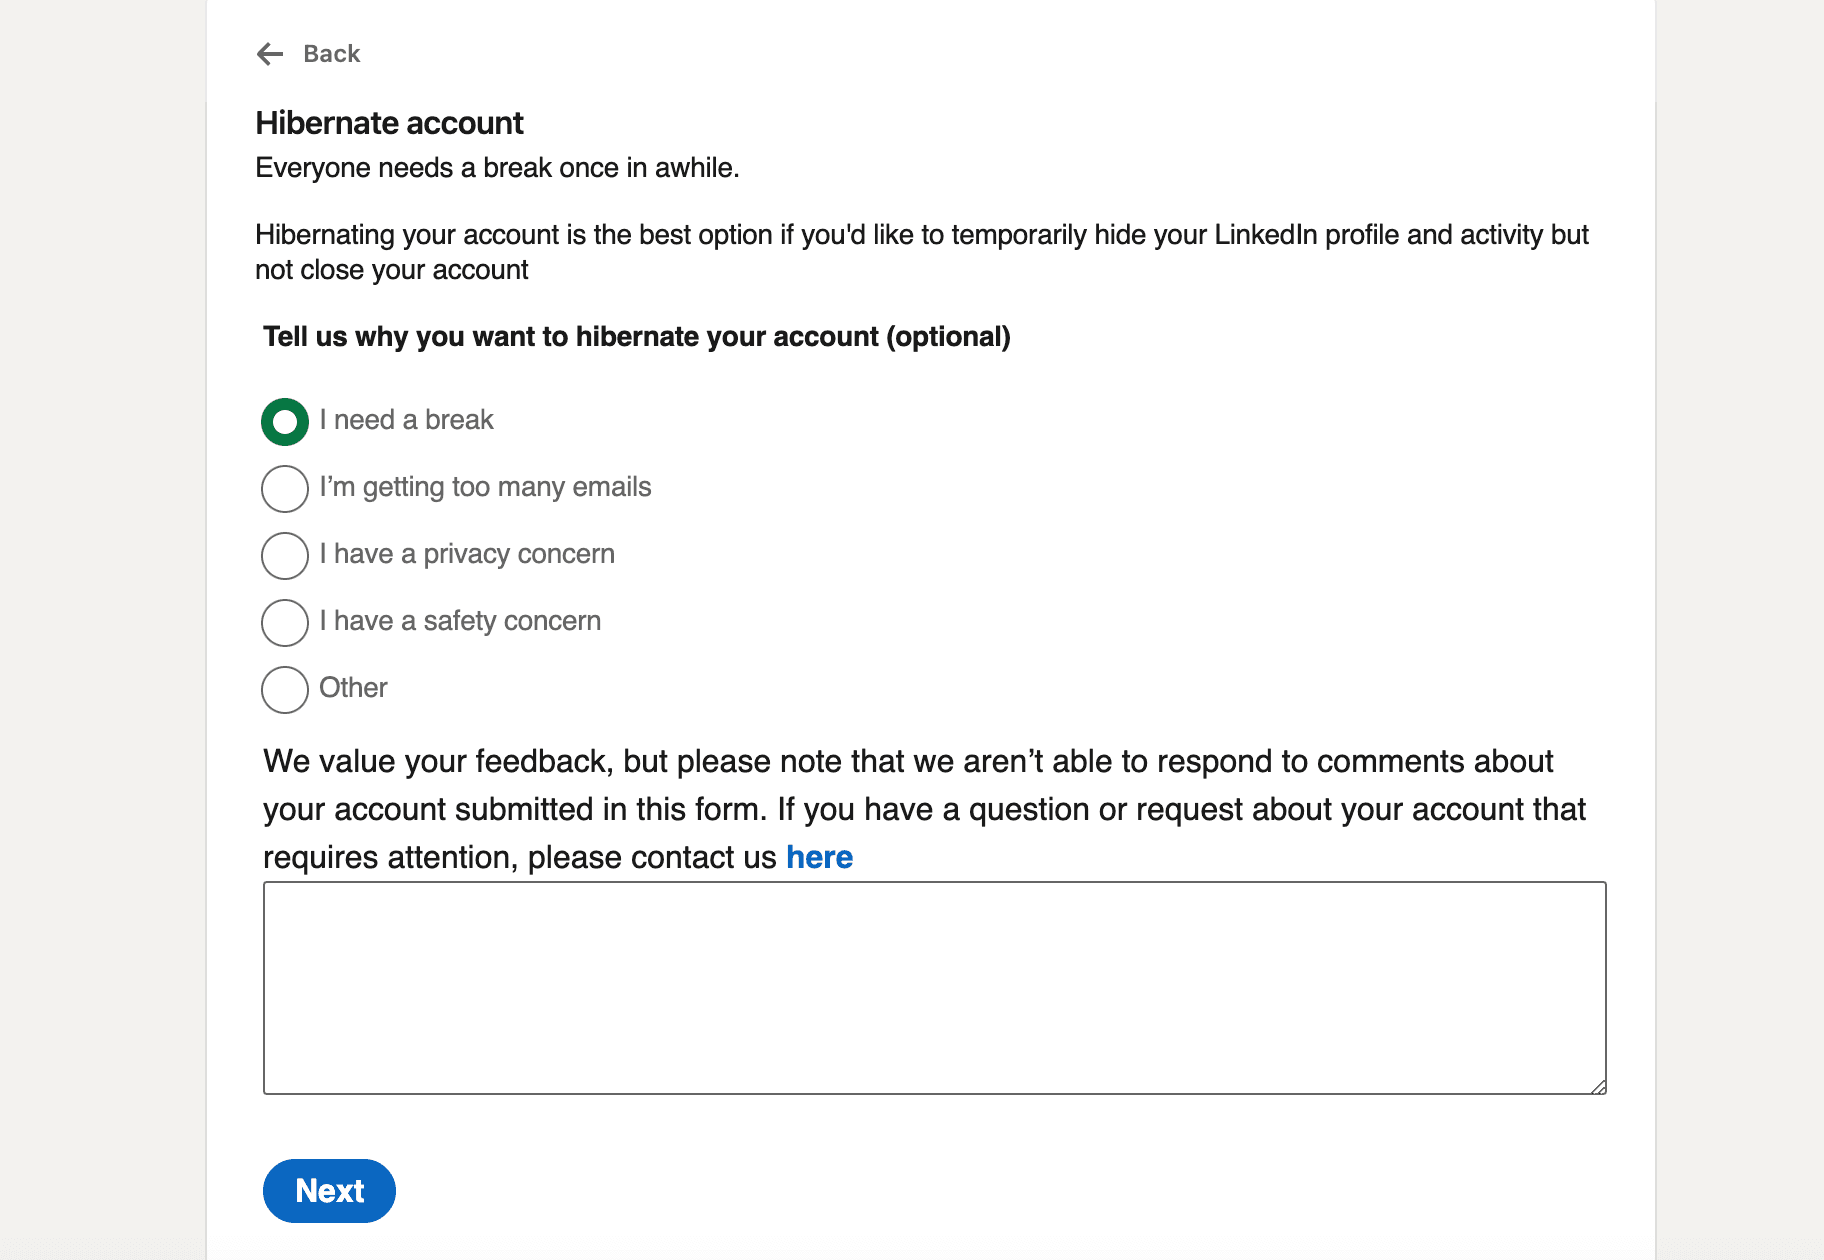Click the 'I need a break' label text

pyautogui.click(x=406, y=420)
